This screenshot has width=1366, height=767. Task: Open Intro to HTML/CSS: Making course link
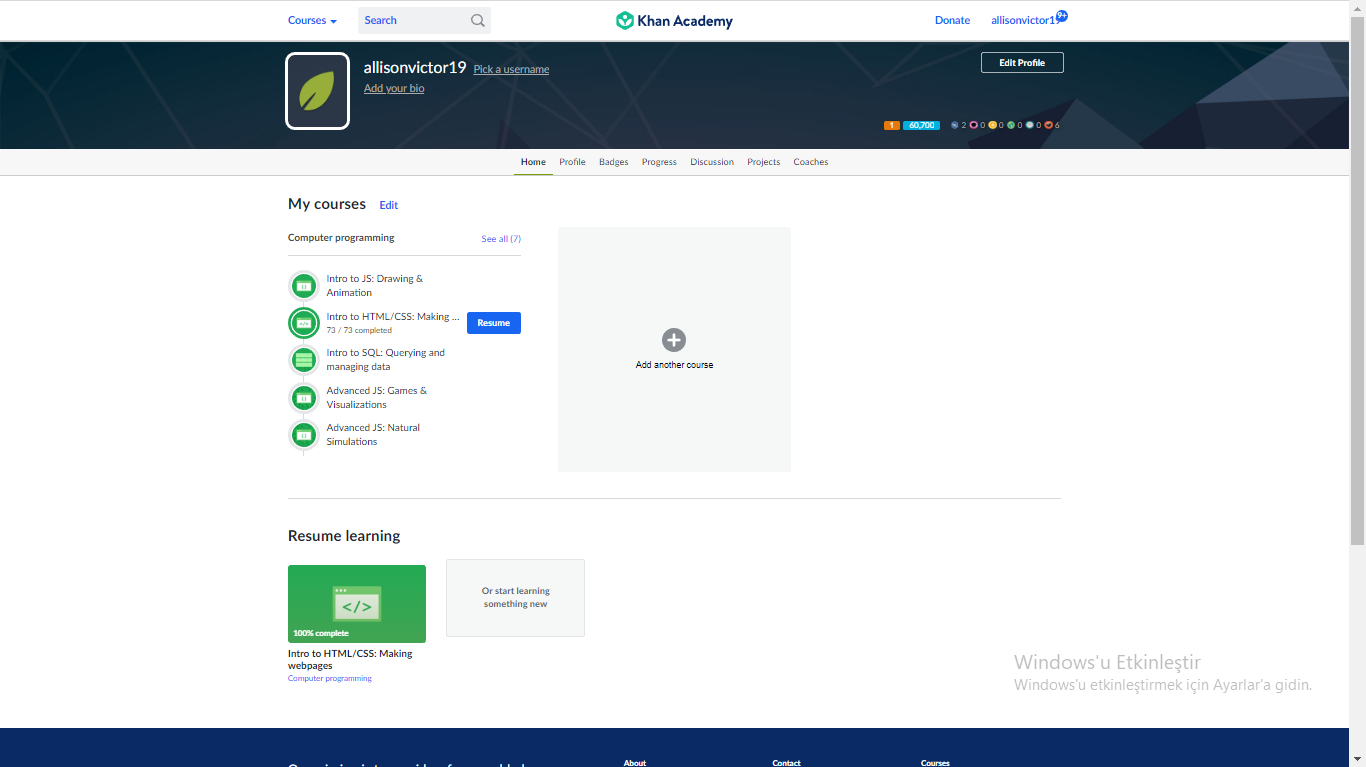[393, 317]
